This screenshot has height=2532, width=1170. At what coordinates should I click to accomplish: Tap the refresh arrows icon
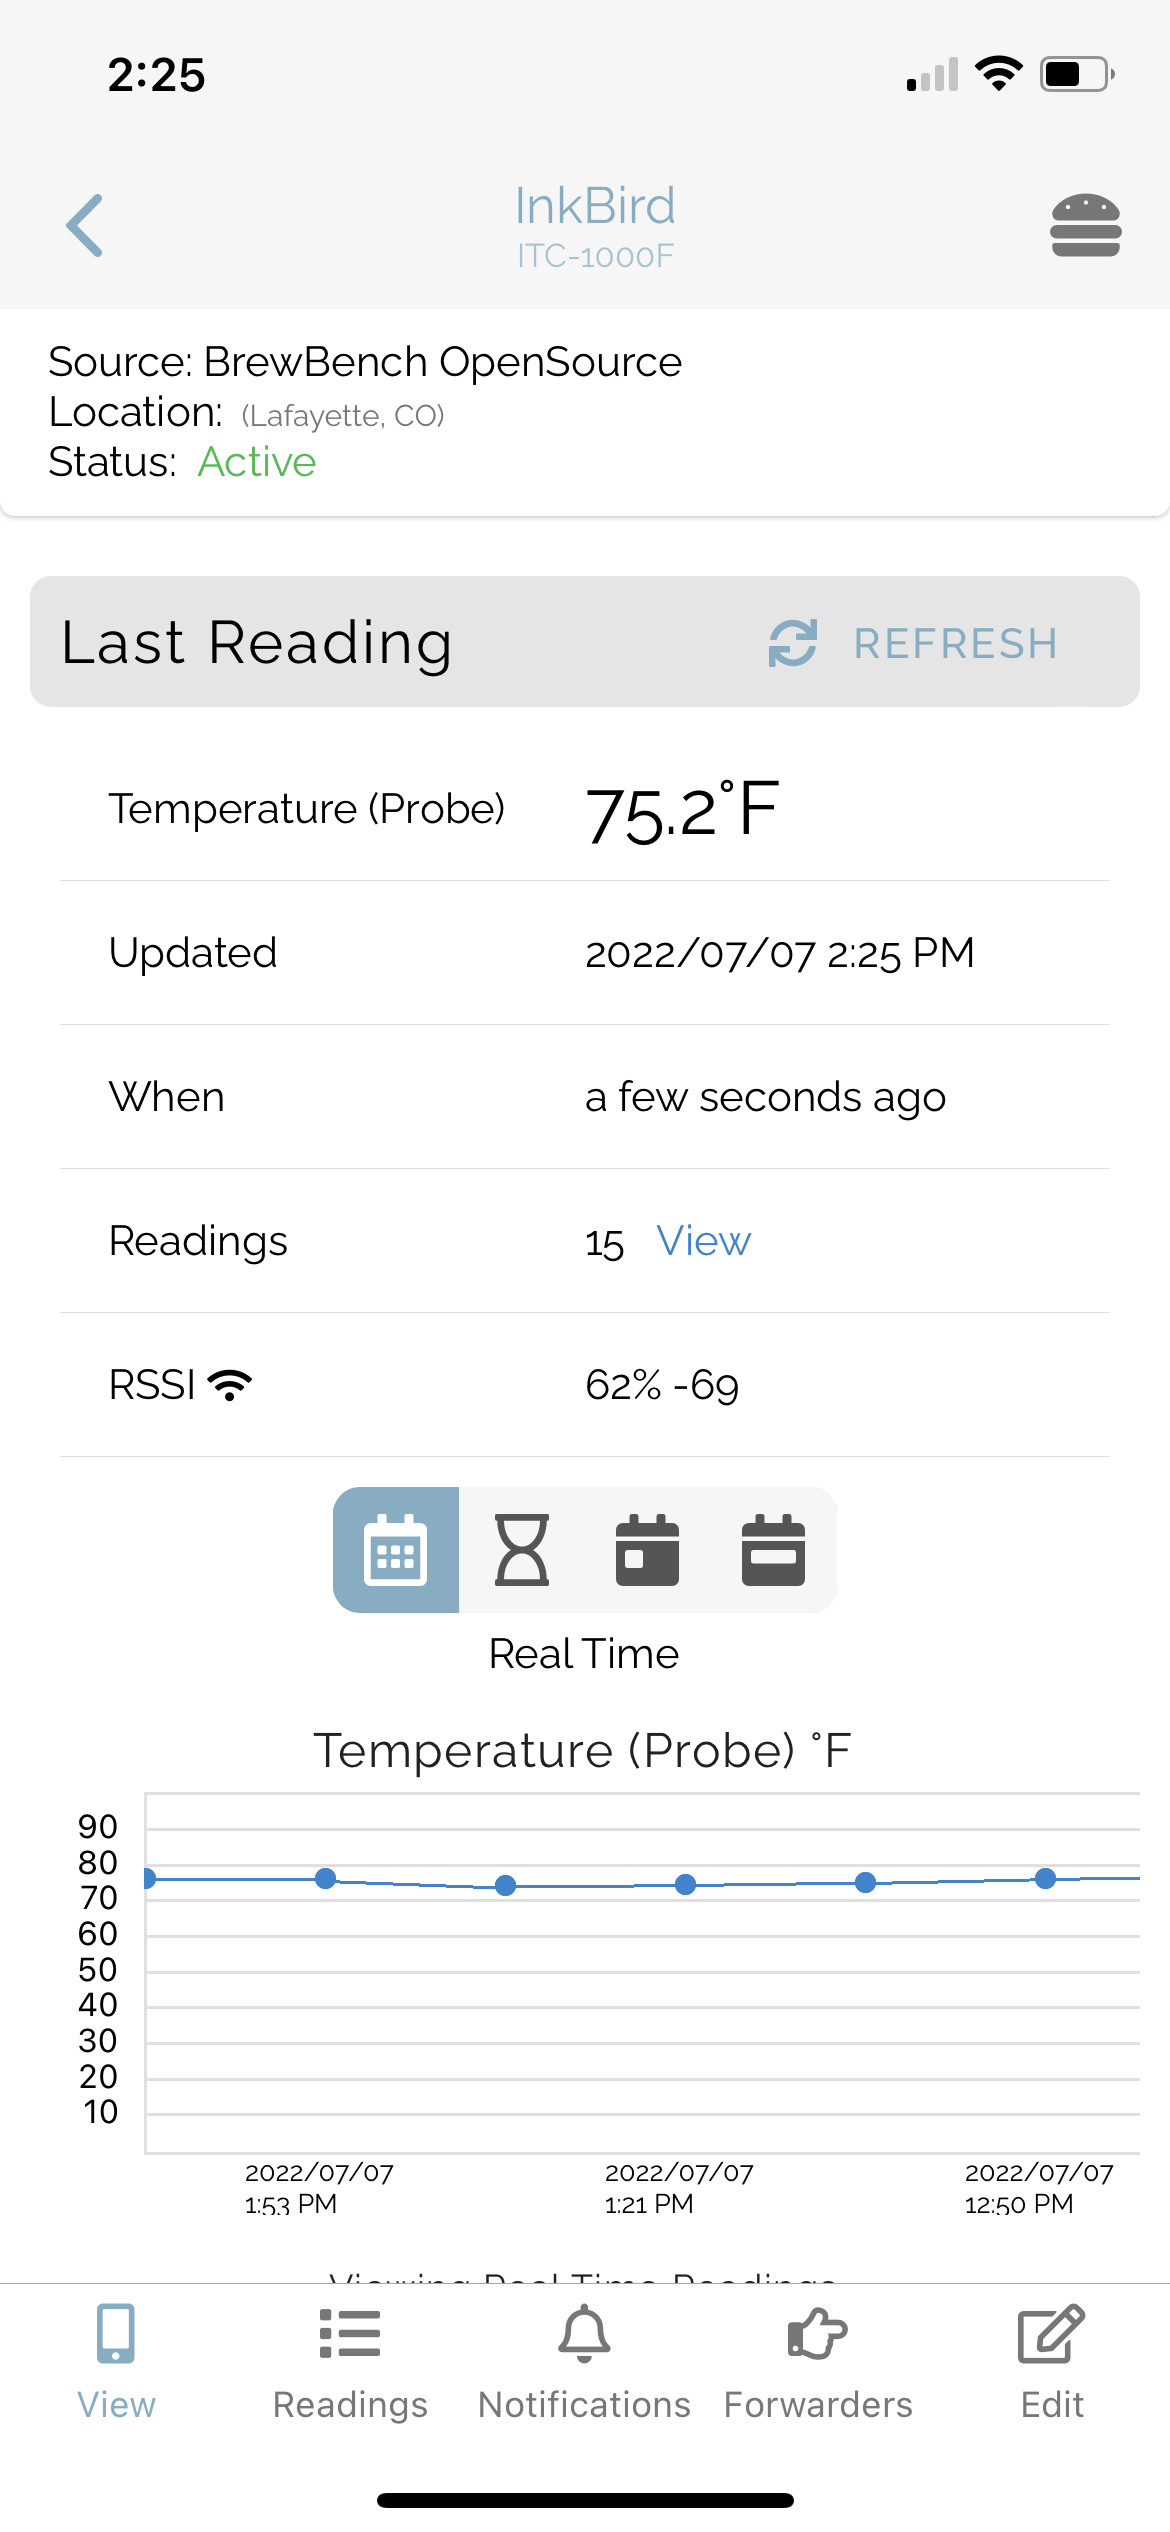pyautogui.click(x=793, y=642)
